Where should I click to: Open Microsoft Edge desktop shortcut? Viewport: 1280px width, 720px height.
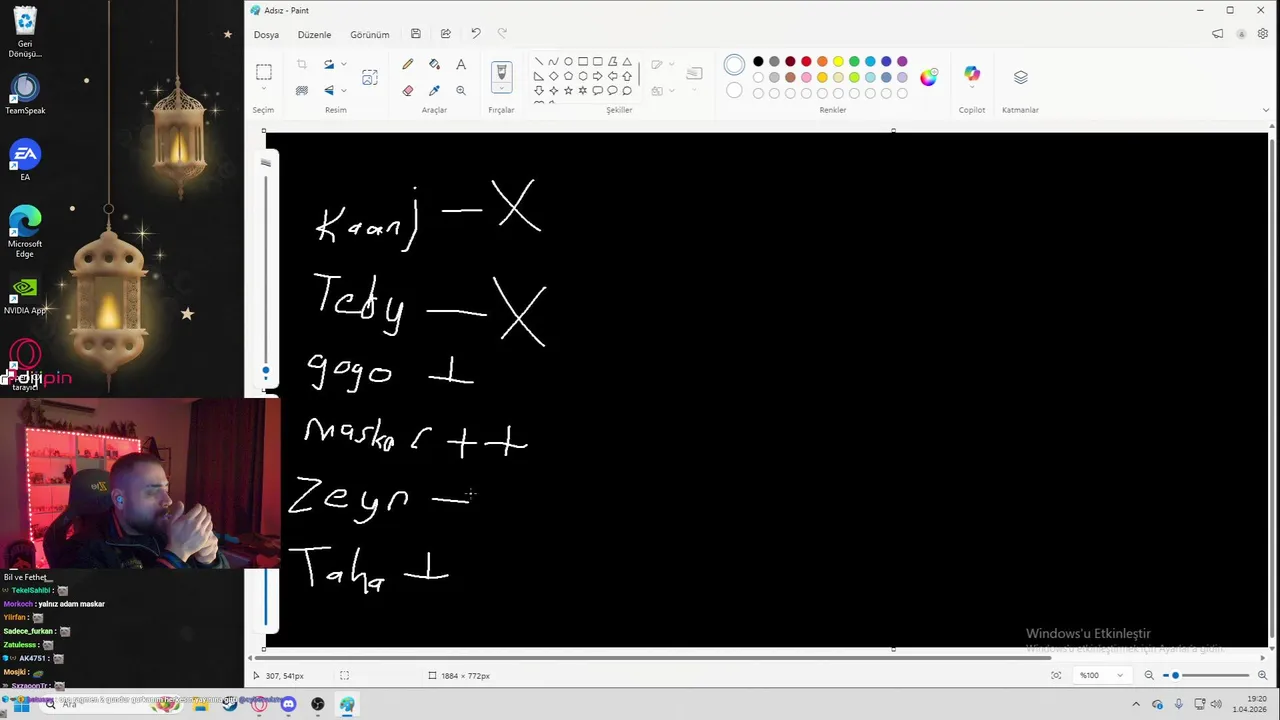click(25, 232)
